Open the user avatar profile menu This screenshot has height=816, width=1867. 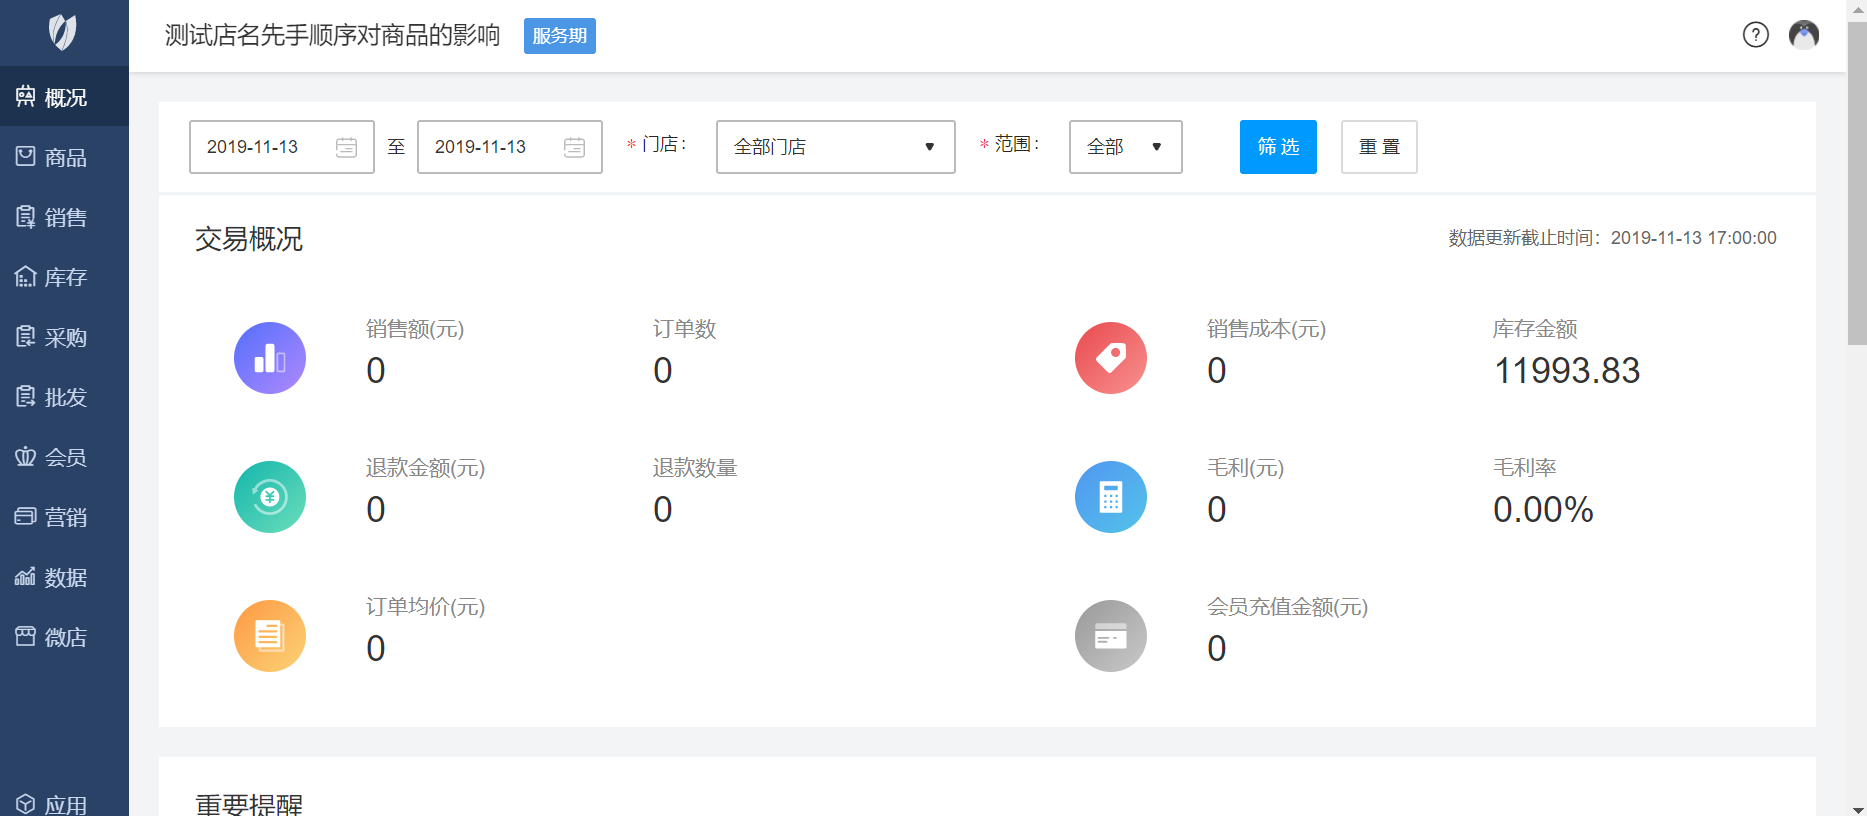[x=1803, y=35]
